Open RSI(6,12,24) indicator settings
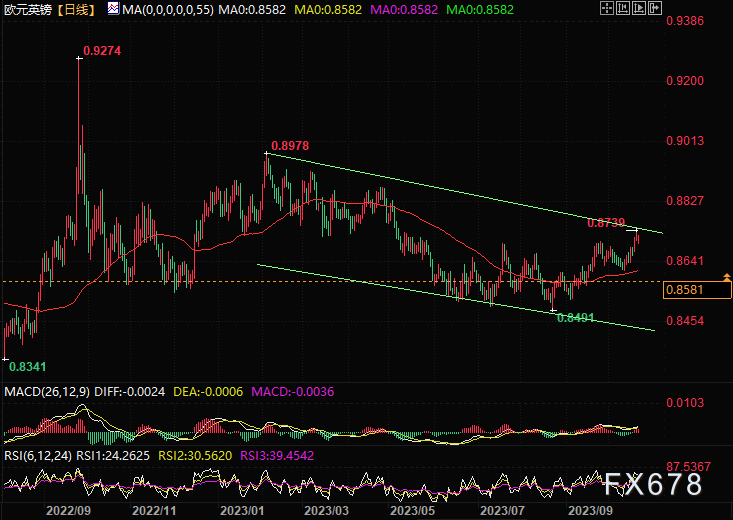Image resolution: width=733 pixels, height=520 pixels. point(38,455)
